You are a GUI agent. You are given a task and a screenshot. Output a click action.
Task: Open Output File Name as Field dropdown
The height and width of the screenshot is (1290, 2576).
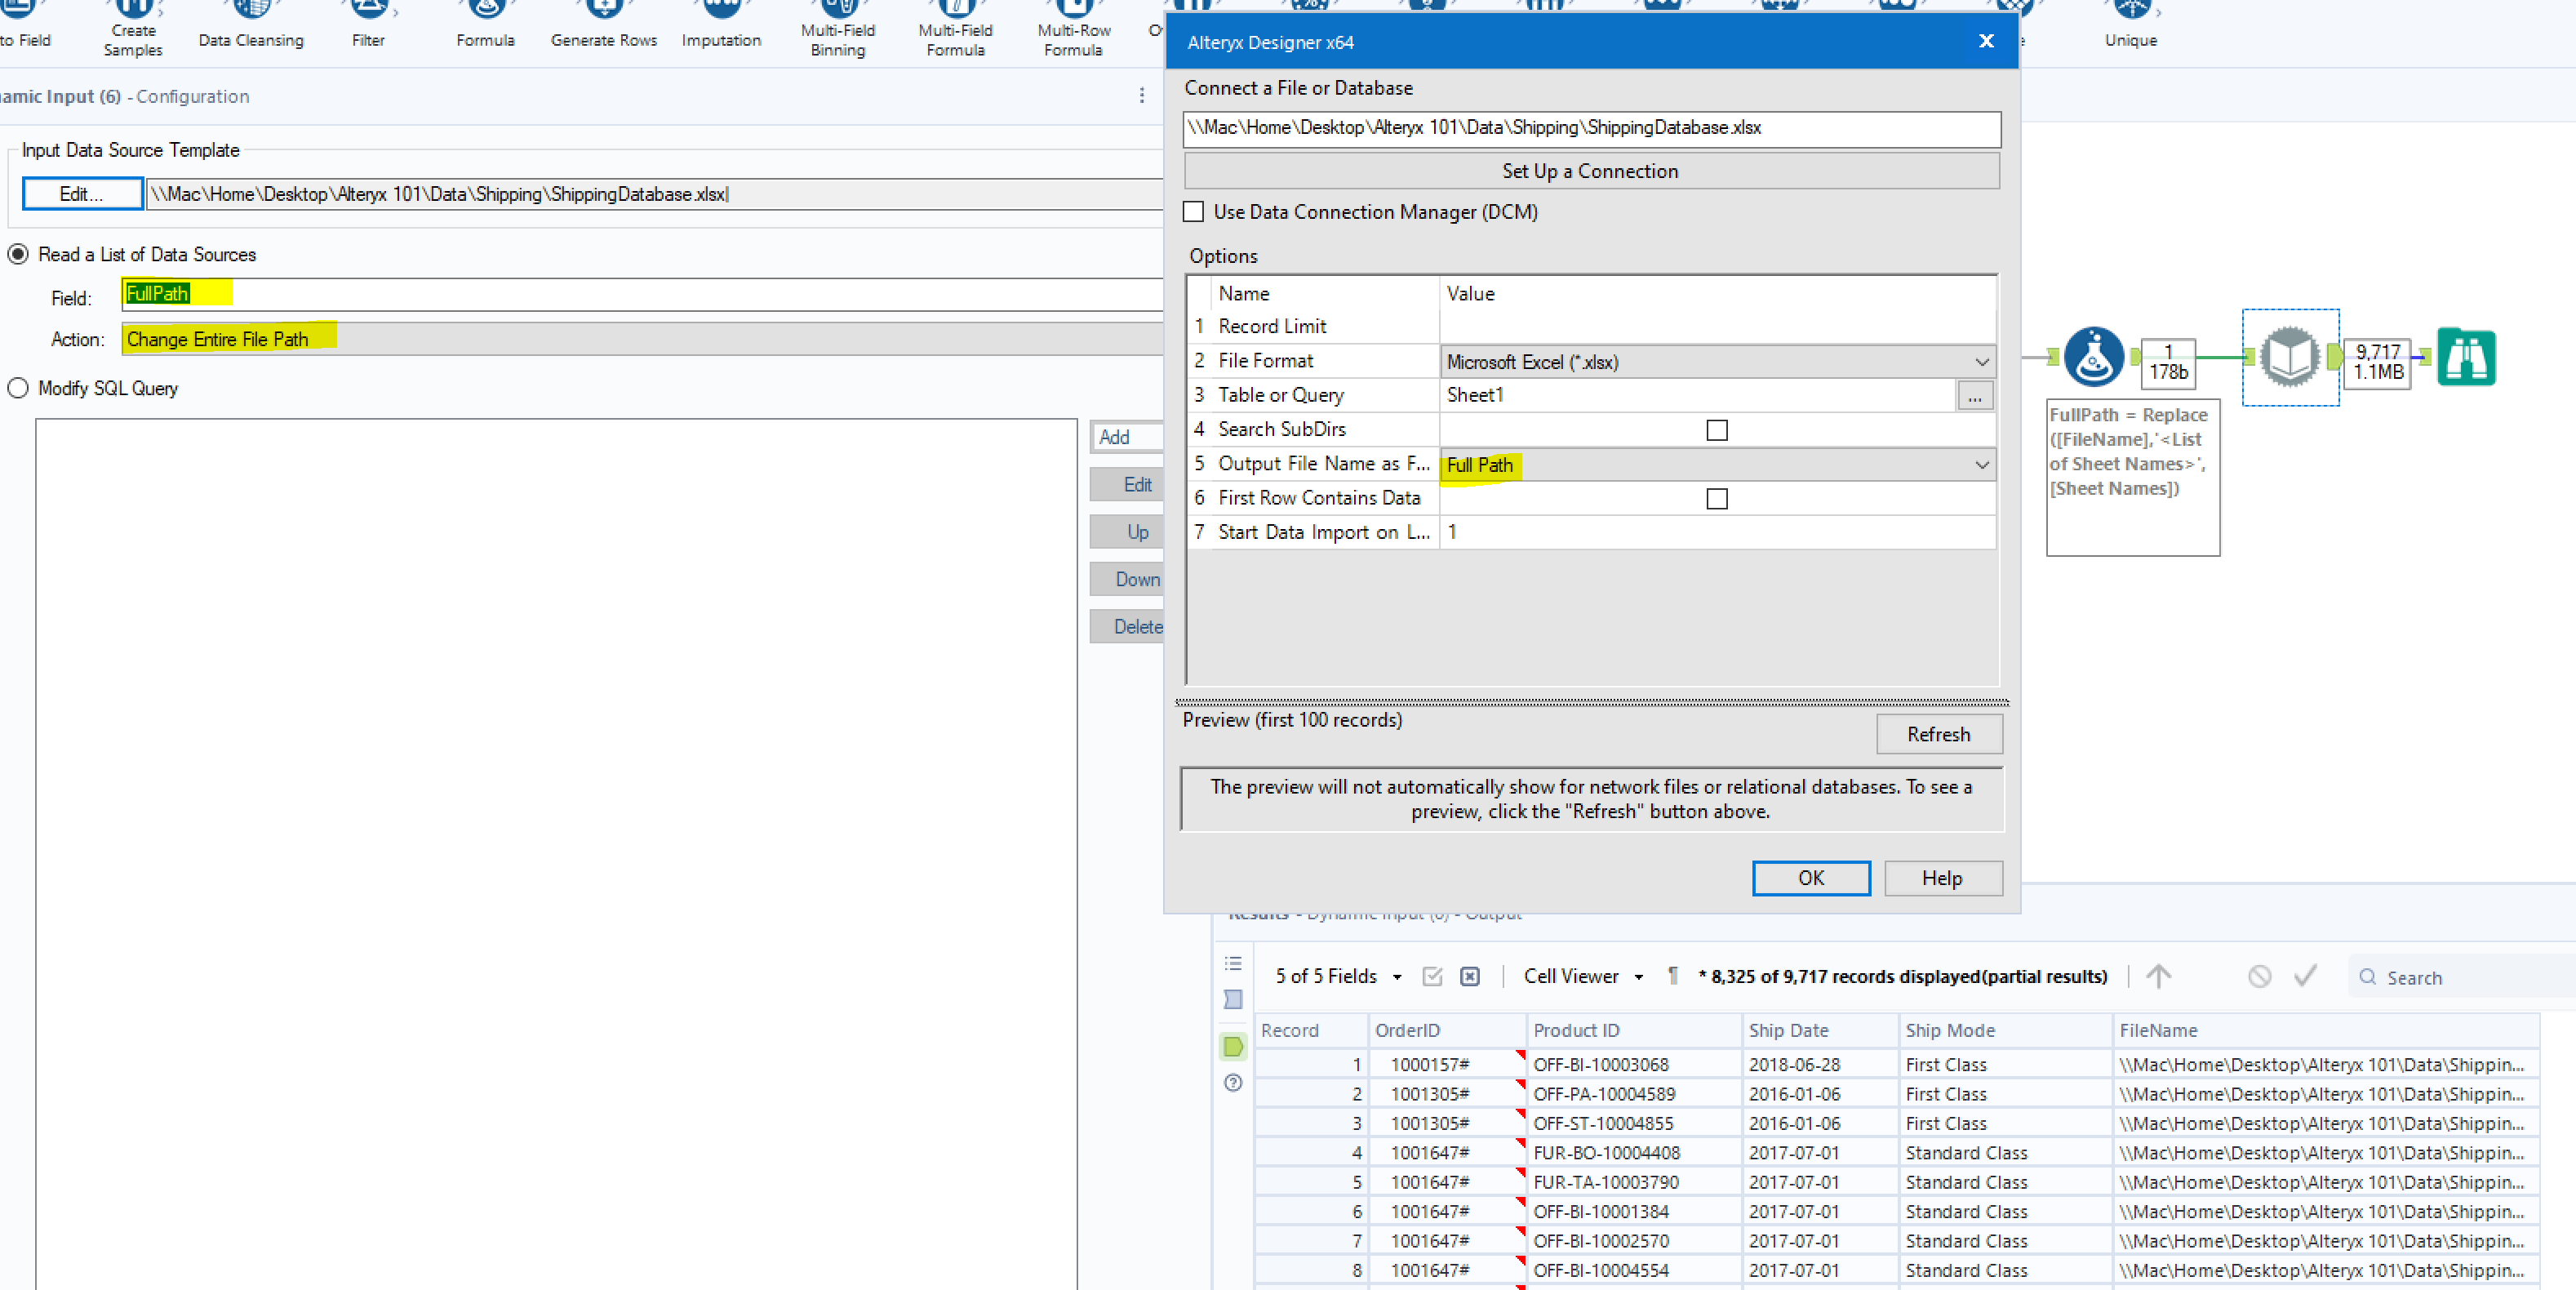[x=1981, y=465]
